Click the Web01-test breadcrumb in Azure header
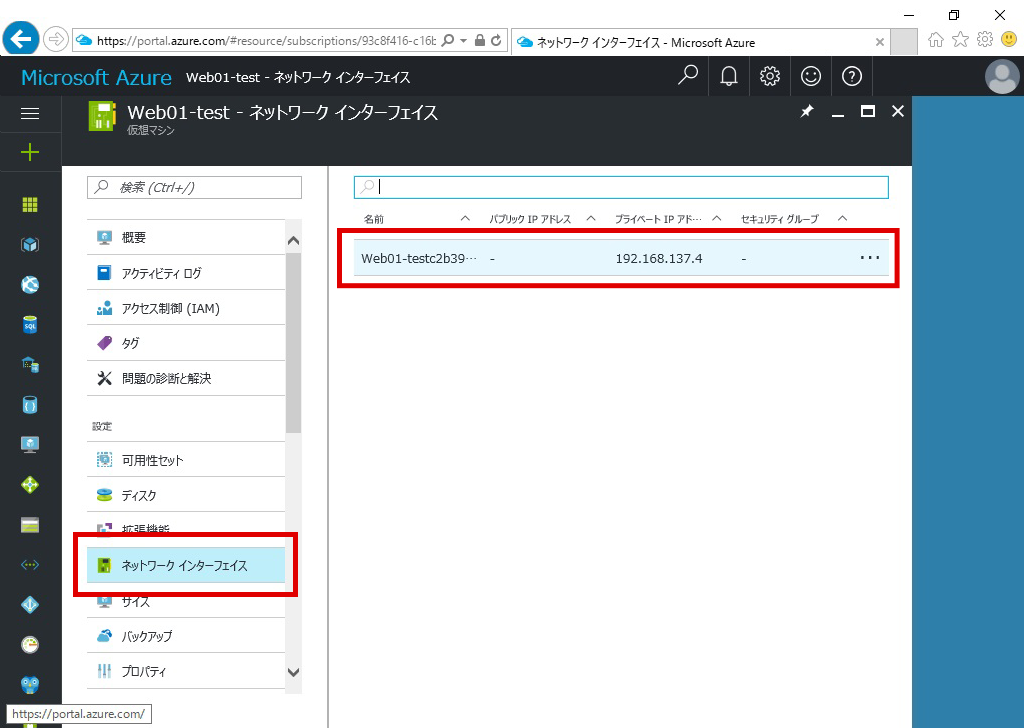Viewport: 1024px width, 728px height. point(298,77)
